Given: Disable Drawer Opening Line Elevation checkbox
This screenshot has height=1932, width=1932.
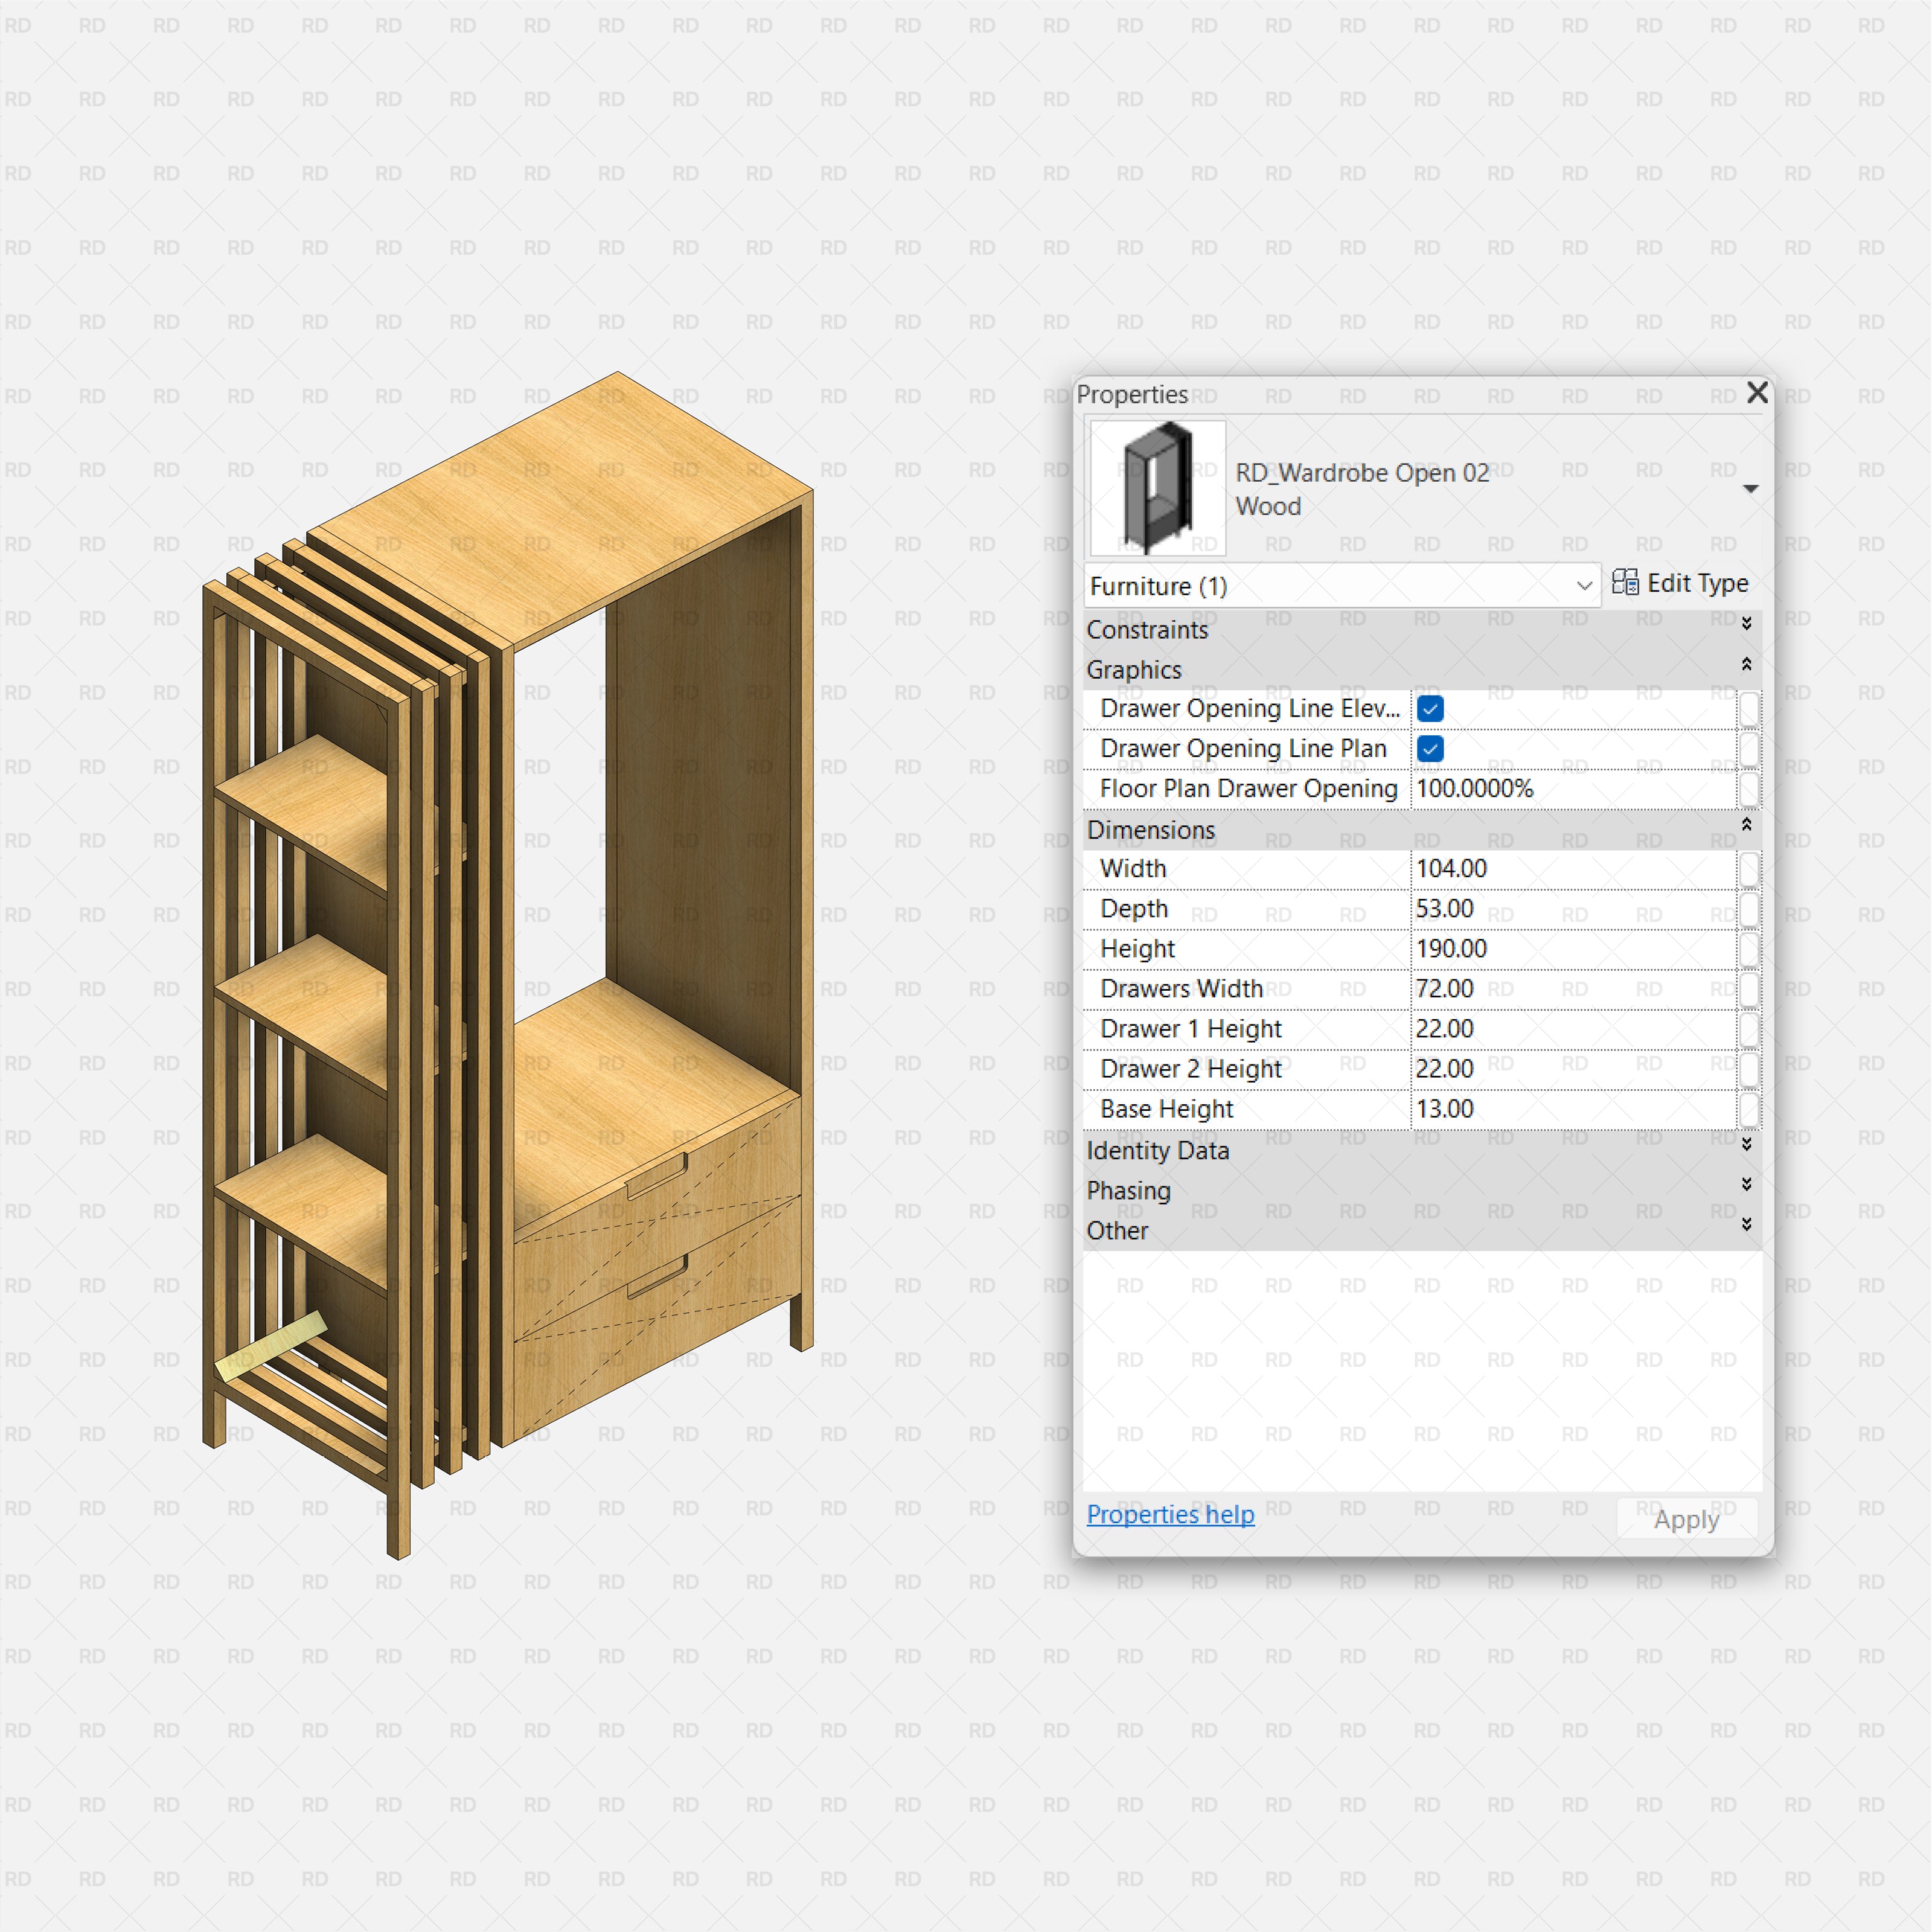Looking at the screenshot, I should tap(1430, 708).
